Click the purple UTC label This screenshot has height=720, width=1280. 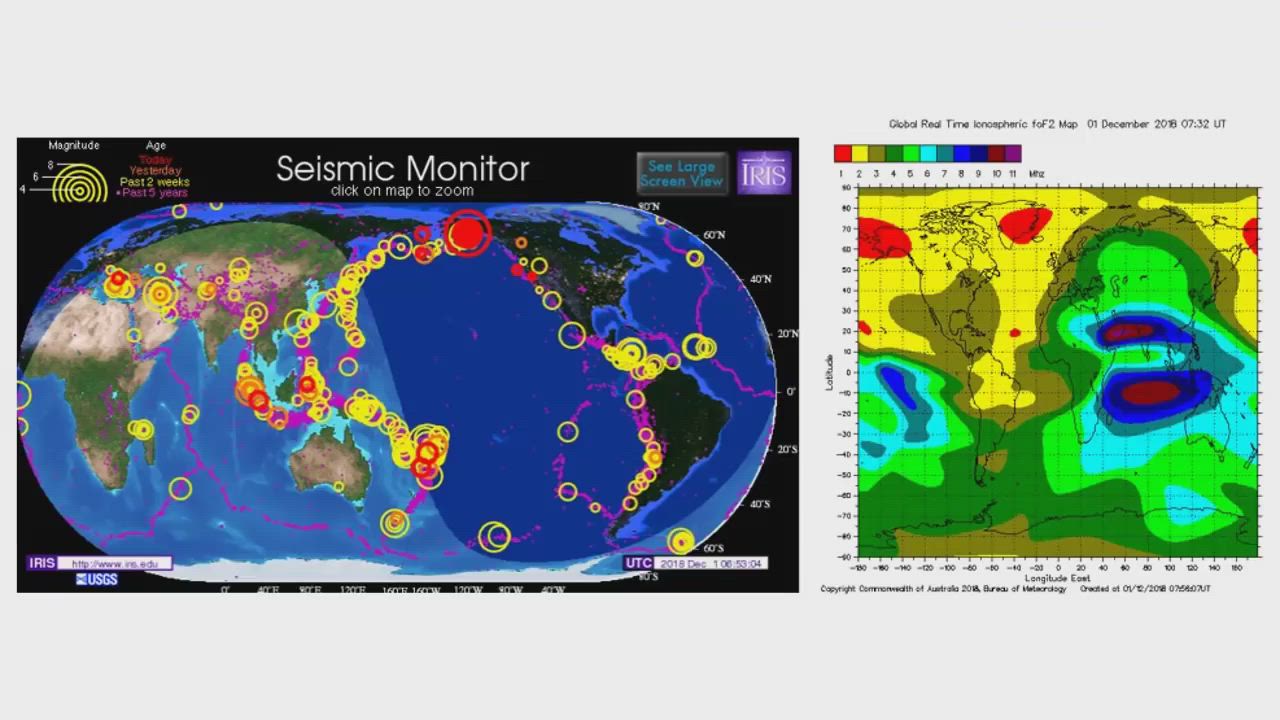(639, 563)
